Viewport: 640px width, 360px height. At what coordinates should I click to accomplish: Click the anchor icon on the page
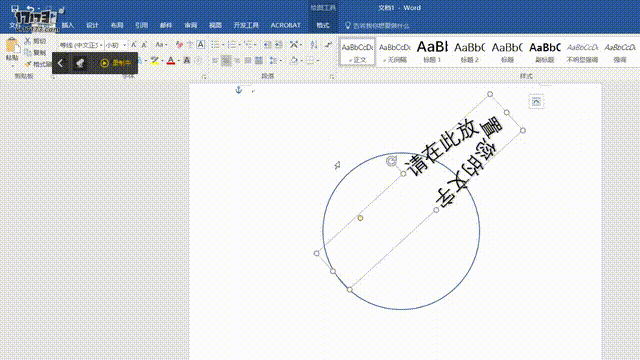(x=239, y=90)
